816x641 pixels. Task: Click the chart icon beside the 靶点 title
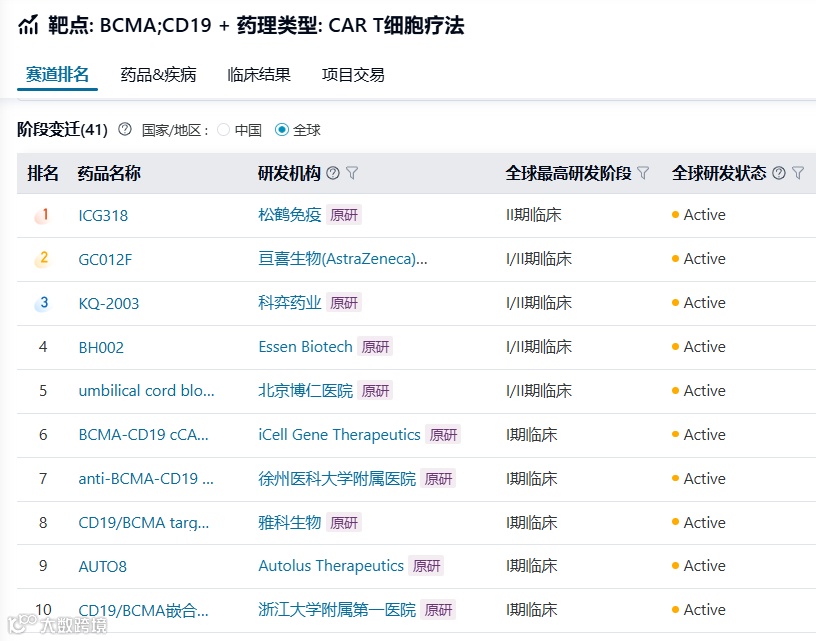pyautogui.click(x=28, y=24)
